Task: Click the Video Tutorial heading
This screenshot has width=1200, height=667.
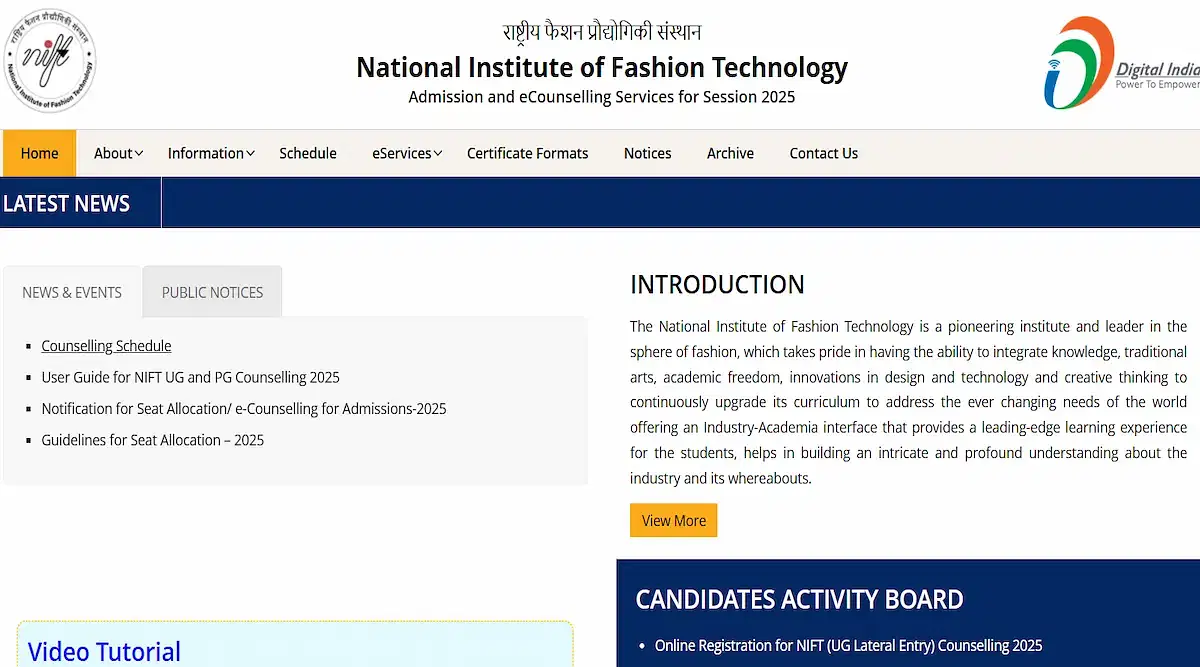Action: pyautogui.click(x=104, y=651)
